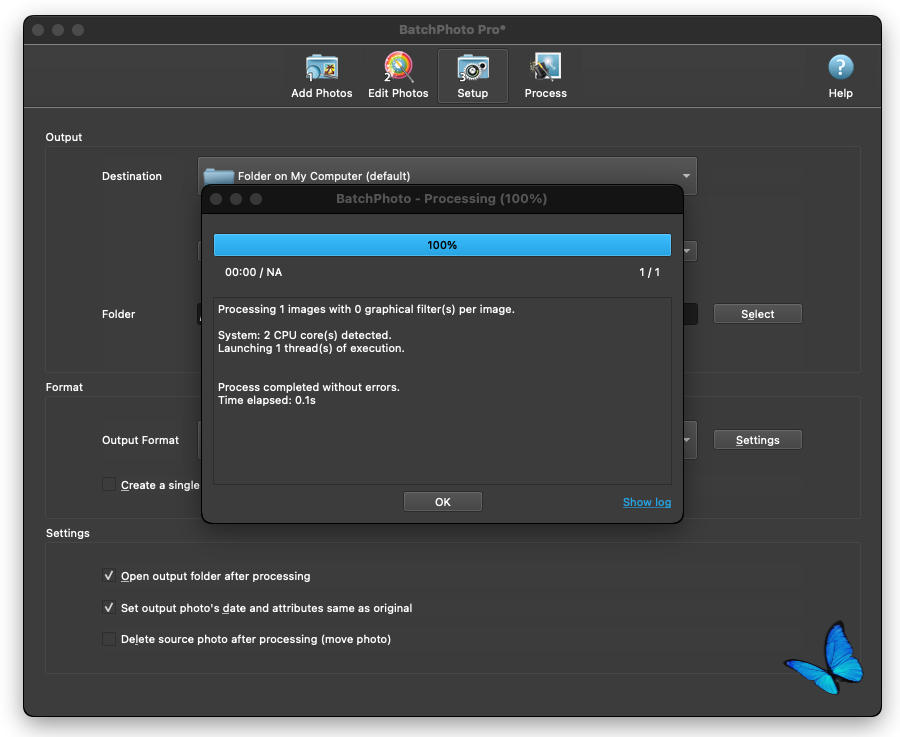Close the BatchPhoto Pro main window
This screenshot has height=737, width=900.
(38, 30)
